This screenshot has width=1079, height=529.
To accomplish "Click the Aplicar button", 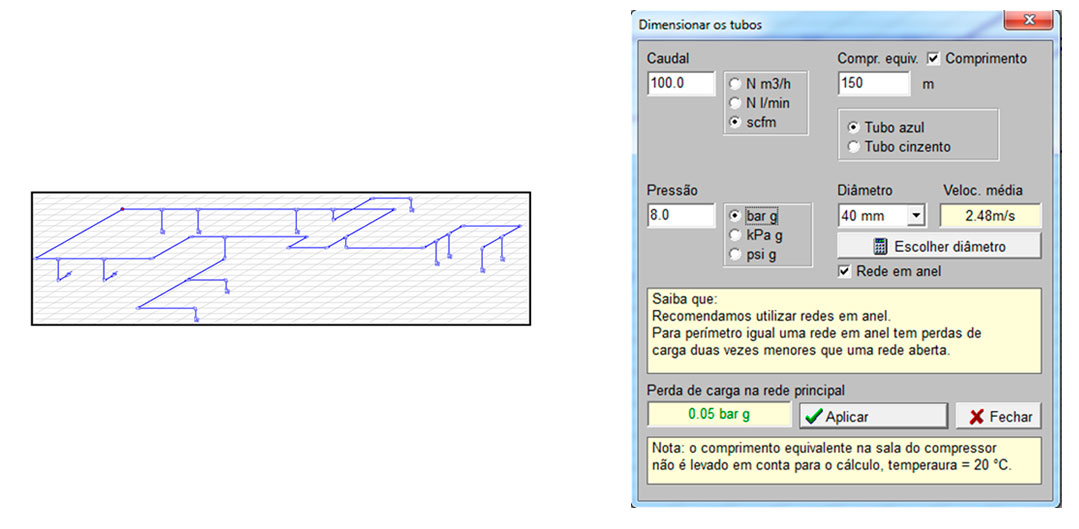I will click(873, 416).
